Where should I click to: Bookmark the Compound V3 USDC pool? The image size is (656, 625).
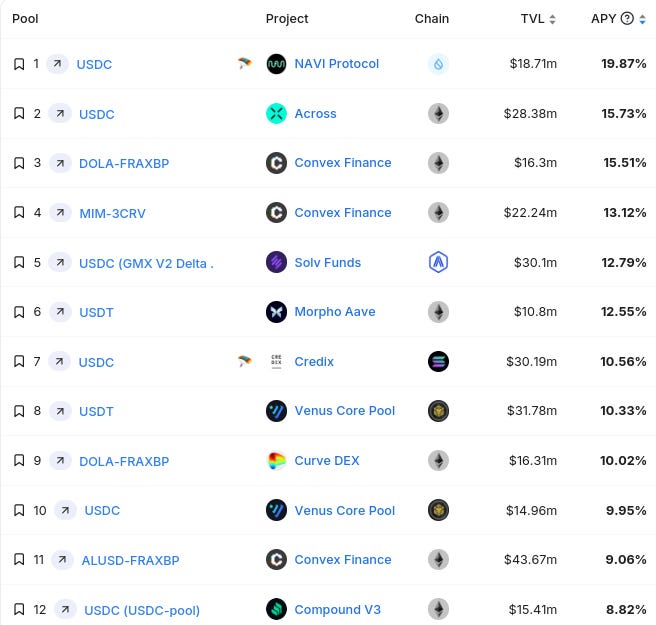coord(19,610)
